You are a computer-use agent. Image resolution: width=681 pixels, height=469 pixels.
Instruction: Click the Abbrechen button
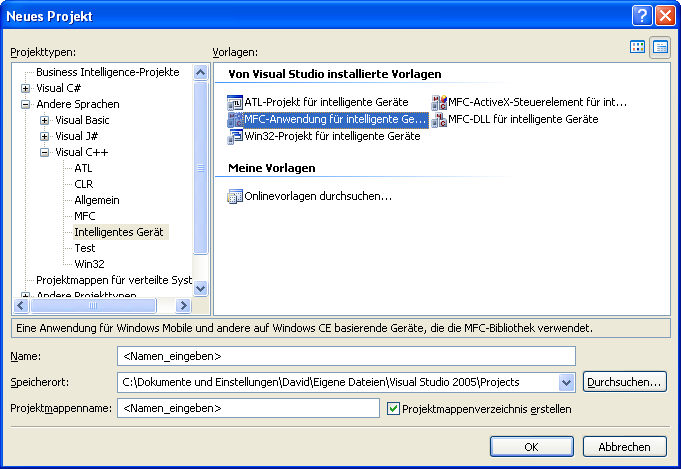pyautogui.click(x=624, y=447)
